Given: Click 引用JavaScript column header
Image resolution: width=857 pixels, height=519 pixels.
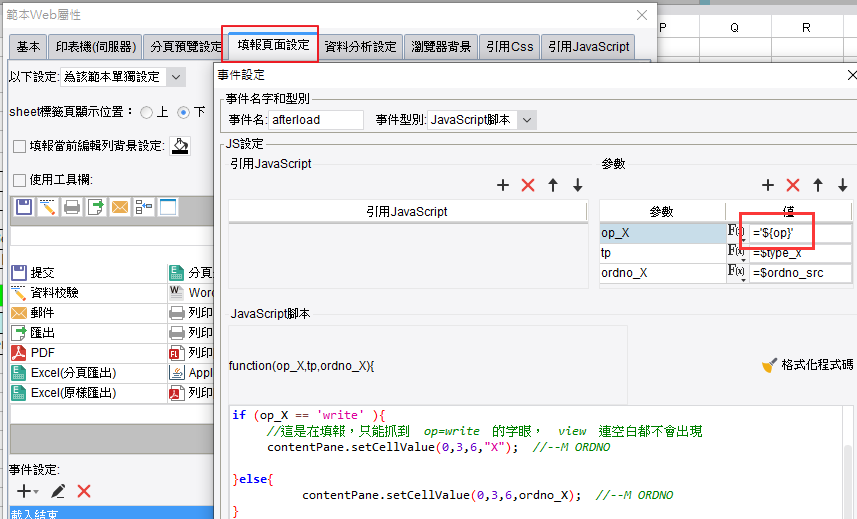Looking at the screenshot, I should click(407, 211).
